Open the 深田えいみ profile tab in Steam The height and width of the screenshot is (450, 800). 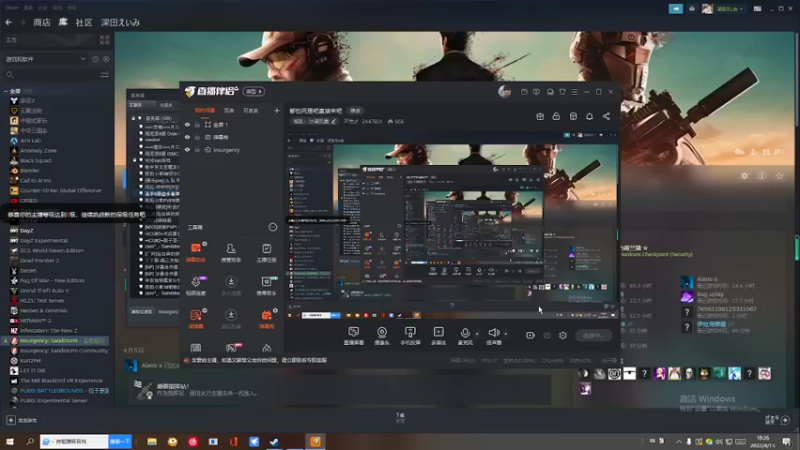coord(120,22)
